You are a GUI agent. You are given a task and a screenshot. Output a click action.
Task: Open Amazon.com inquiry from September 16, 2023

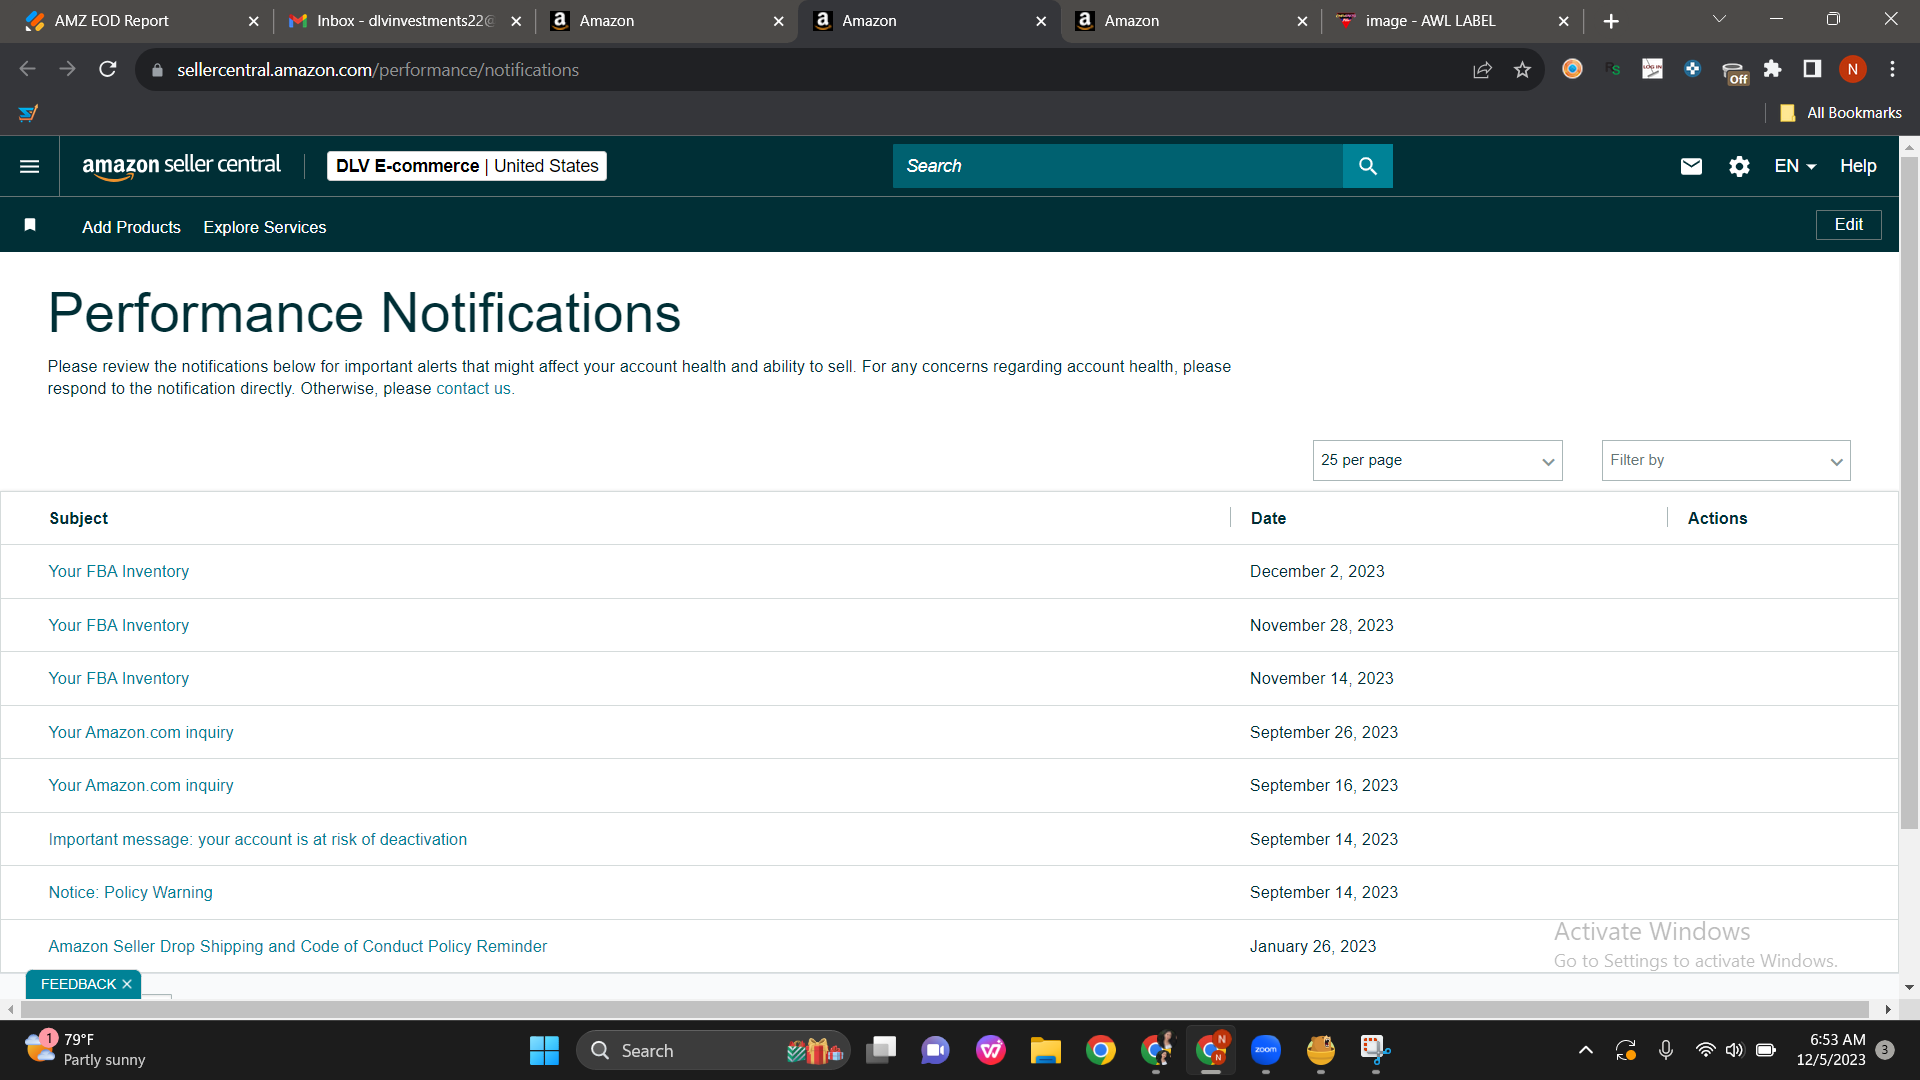pyautogui.click(x=141, y=785)
